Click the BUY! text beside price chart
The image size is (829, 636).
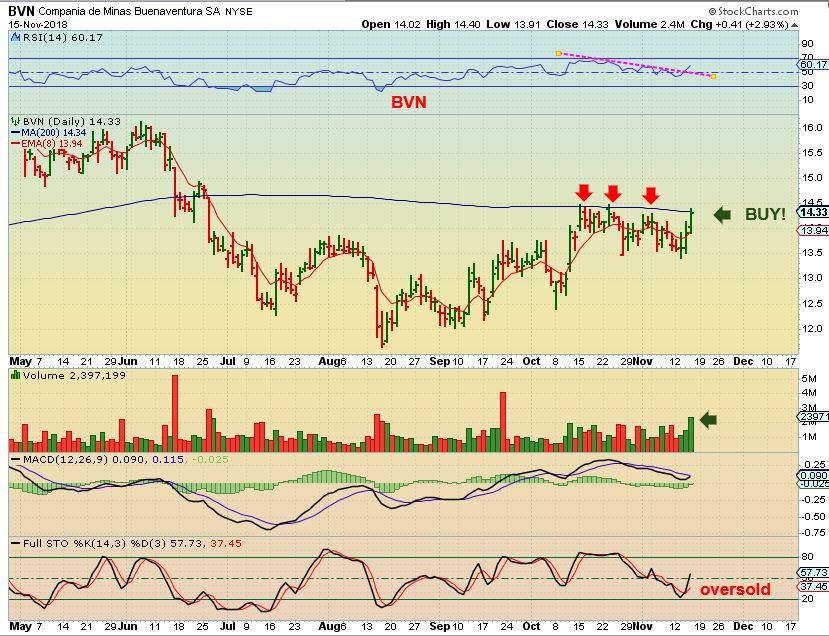(x=765, y=214)
